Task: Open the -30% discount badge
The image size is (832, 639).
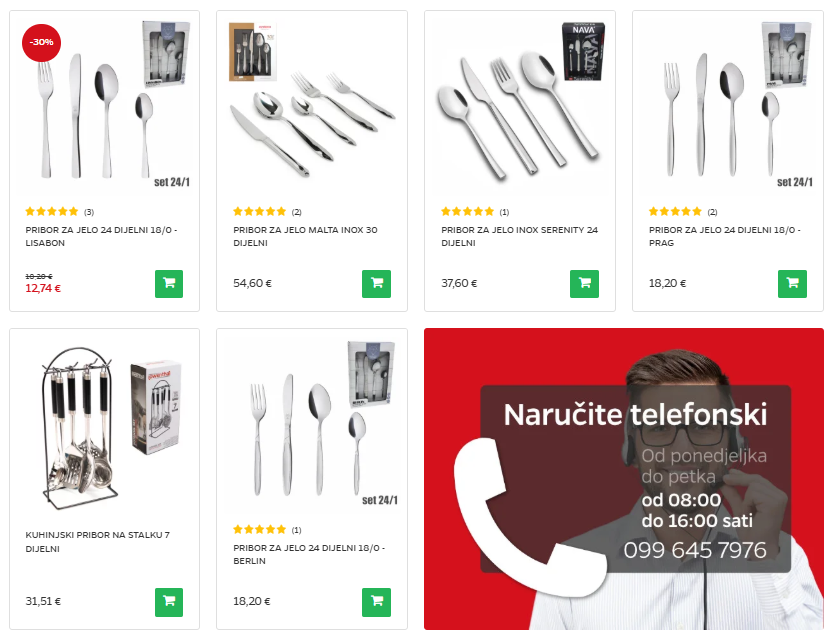Action: (41, 42)
